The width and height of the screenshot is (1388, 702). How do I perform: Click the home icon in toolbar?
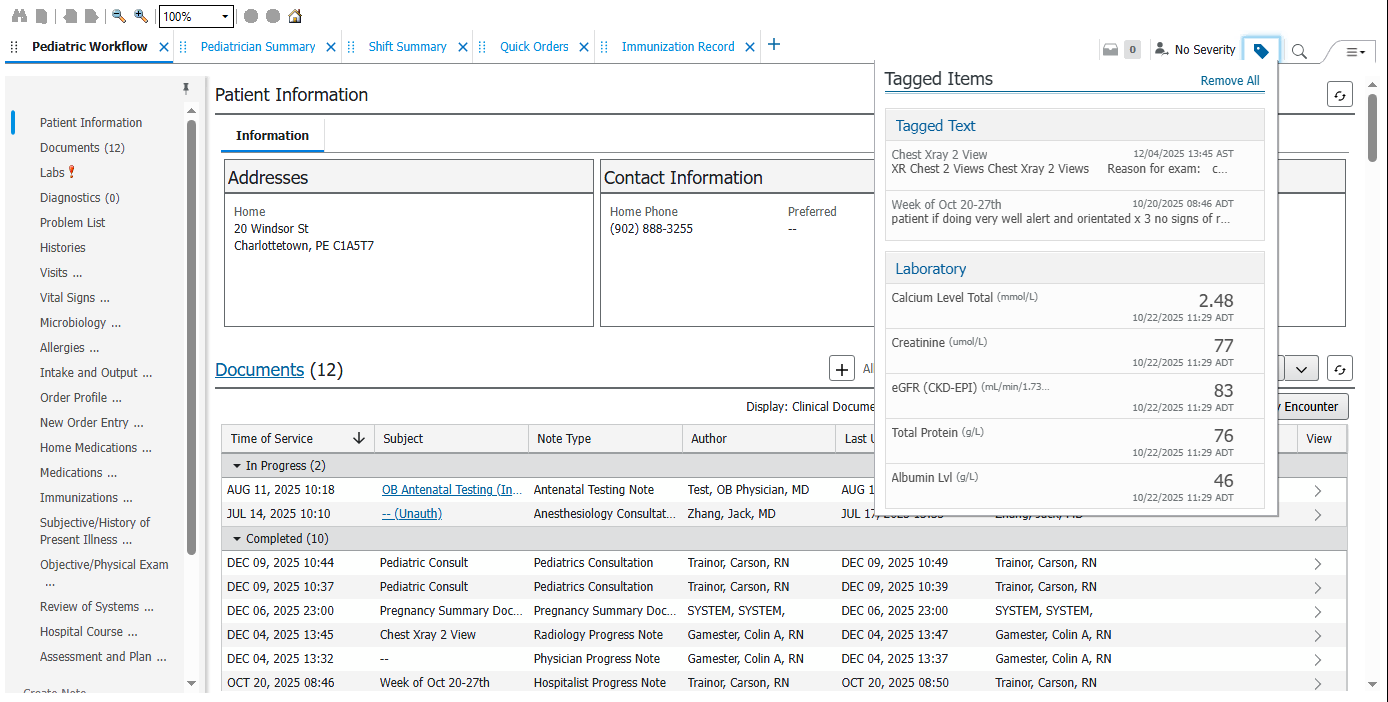(294, 16)
